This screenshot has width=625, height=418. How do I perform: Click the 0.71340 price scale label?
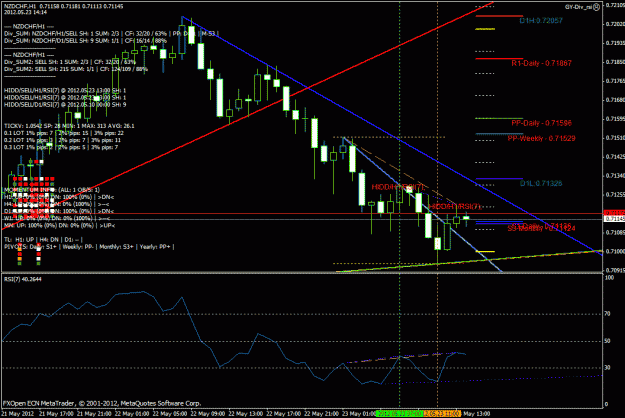point(615,175)
